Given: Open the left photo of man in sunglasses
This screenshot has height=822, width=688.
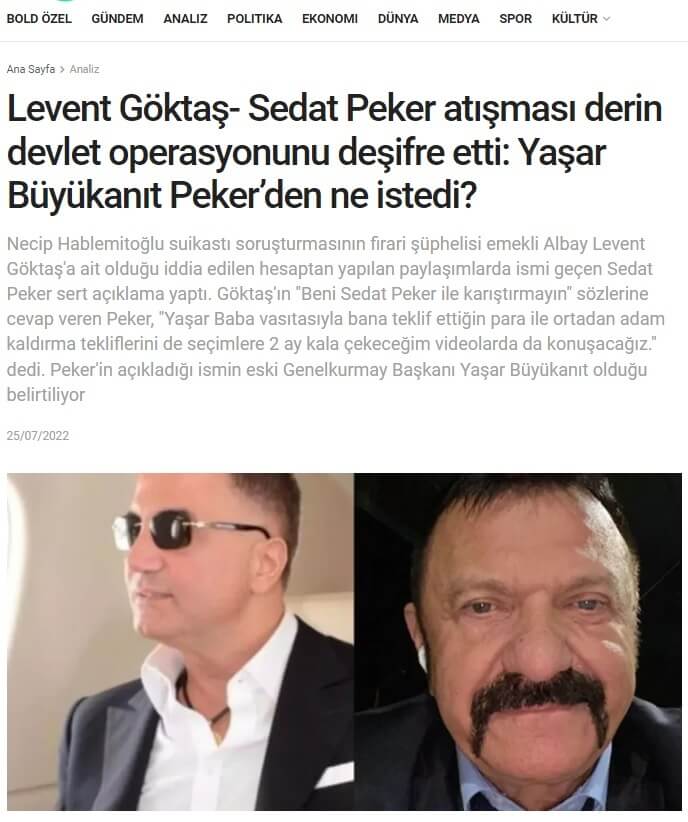Looking at the screenshot, I should click(x=180, y=642).
